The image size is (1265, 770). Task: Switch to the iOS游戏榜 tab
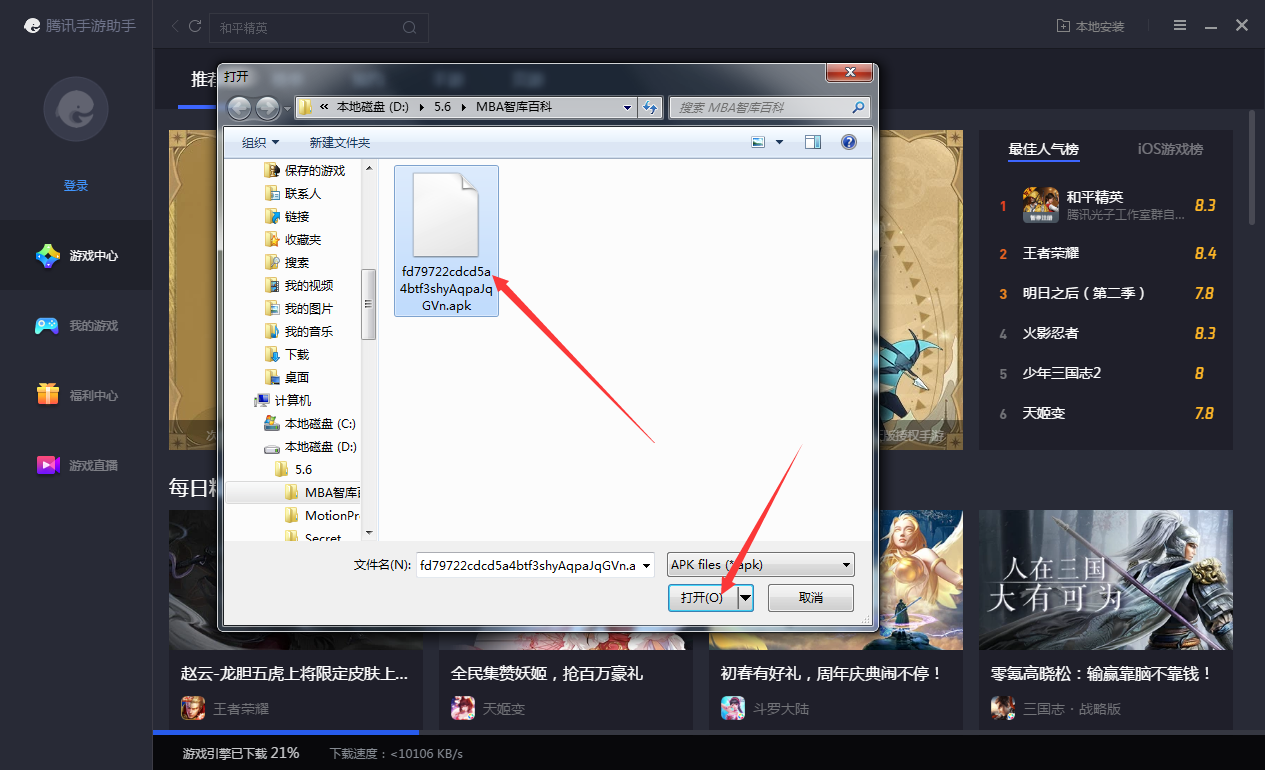click(1169, 150)
